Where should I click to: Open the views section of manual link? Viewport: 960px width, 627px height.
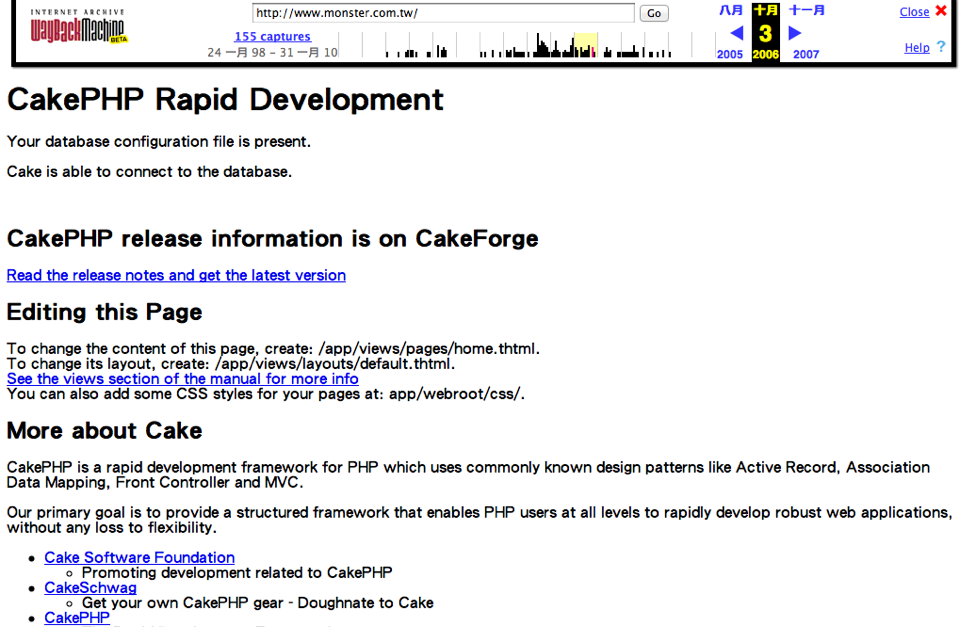point(182,379)
